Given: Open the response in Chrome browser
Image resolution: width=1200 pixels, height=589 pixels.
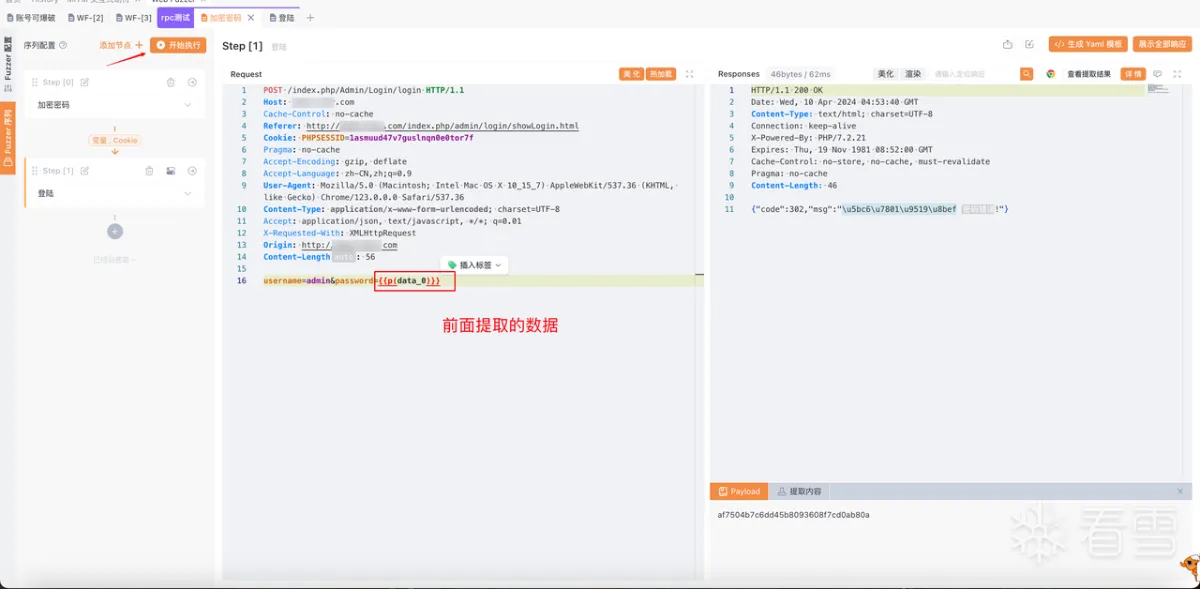Looking at the screenshot, I should [x=1051, y=74].
